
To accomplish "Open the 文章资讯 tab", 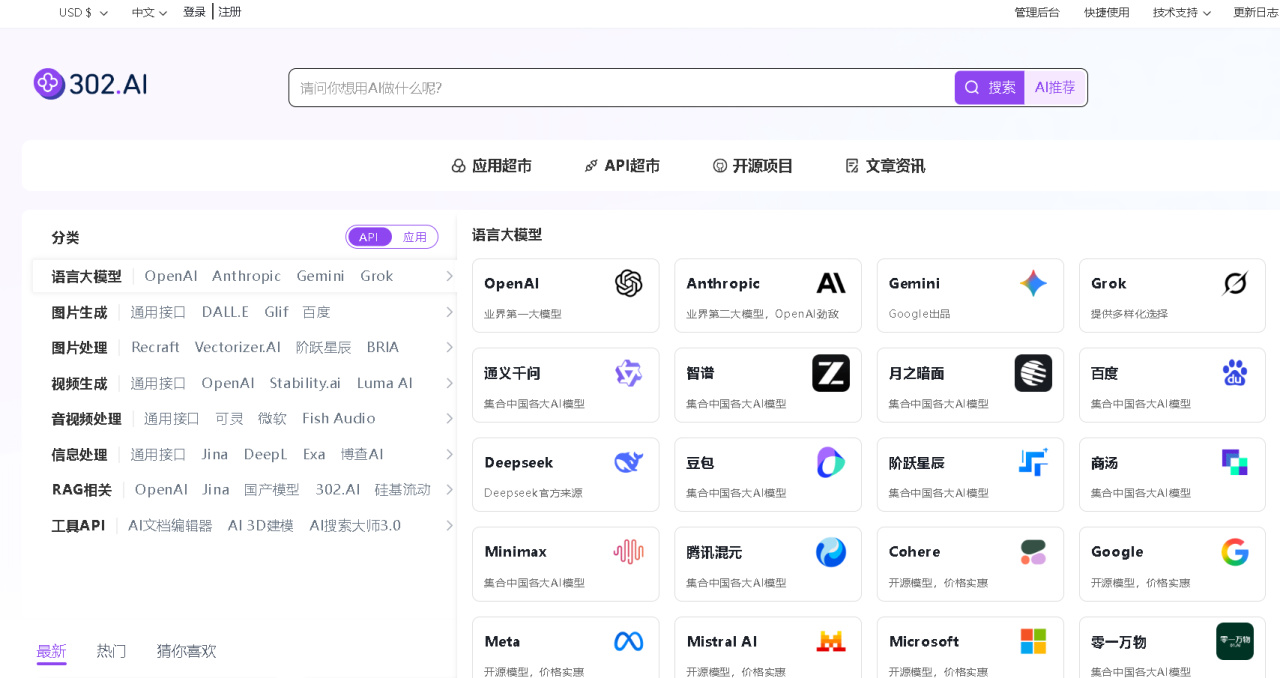I will click(x=885, y=166).
